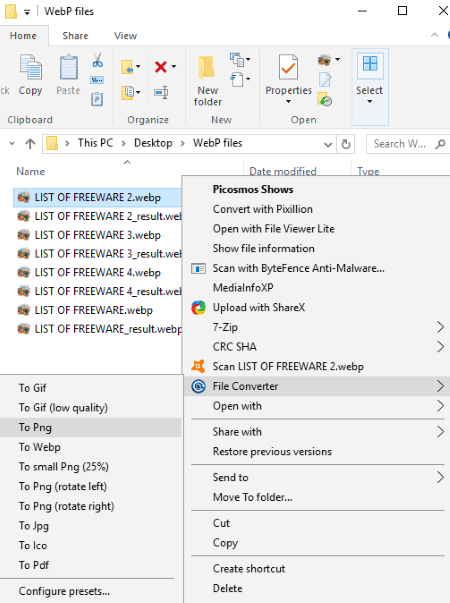
Task: Open the quick access toolbar dropdown
Action: [27, 12]
